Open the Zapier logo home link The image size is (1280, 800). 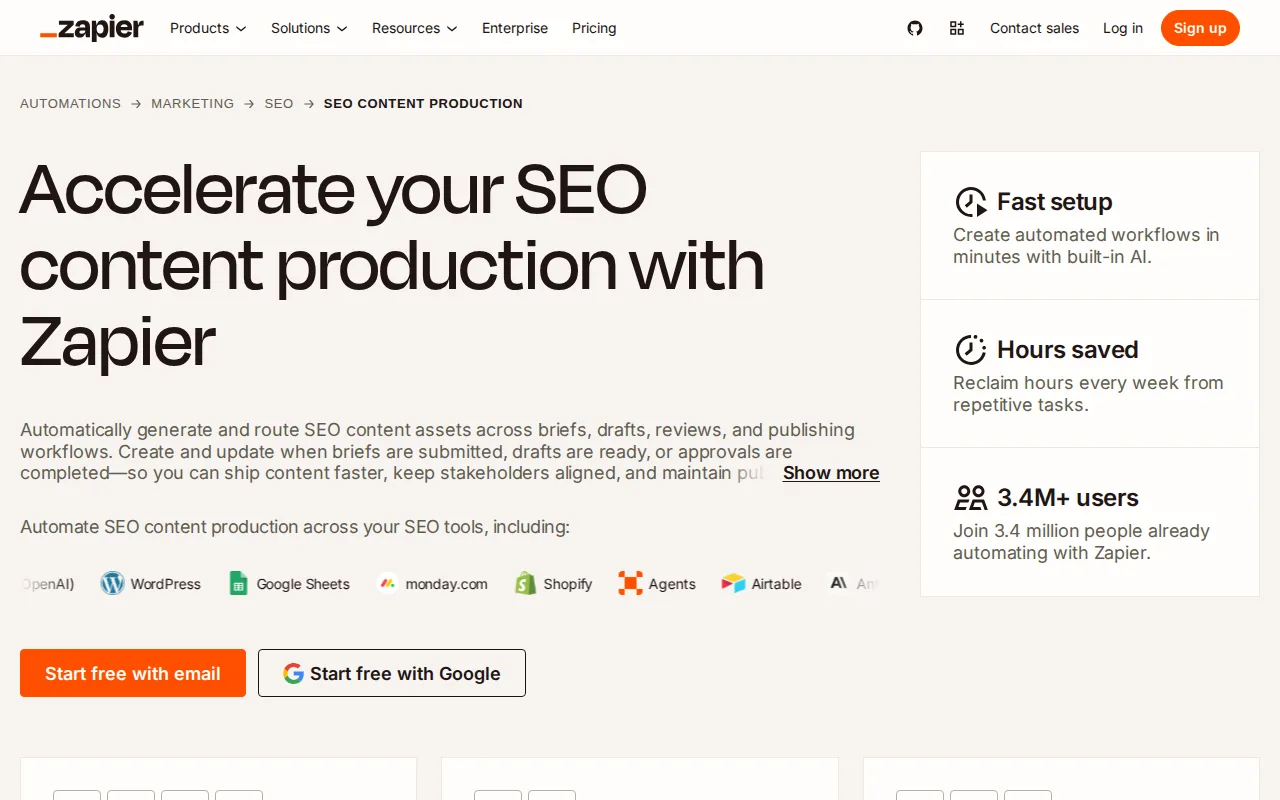92,28
